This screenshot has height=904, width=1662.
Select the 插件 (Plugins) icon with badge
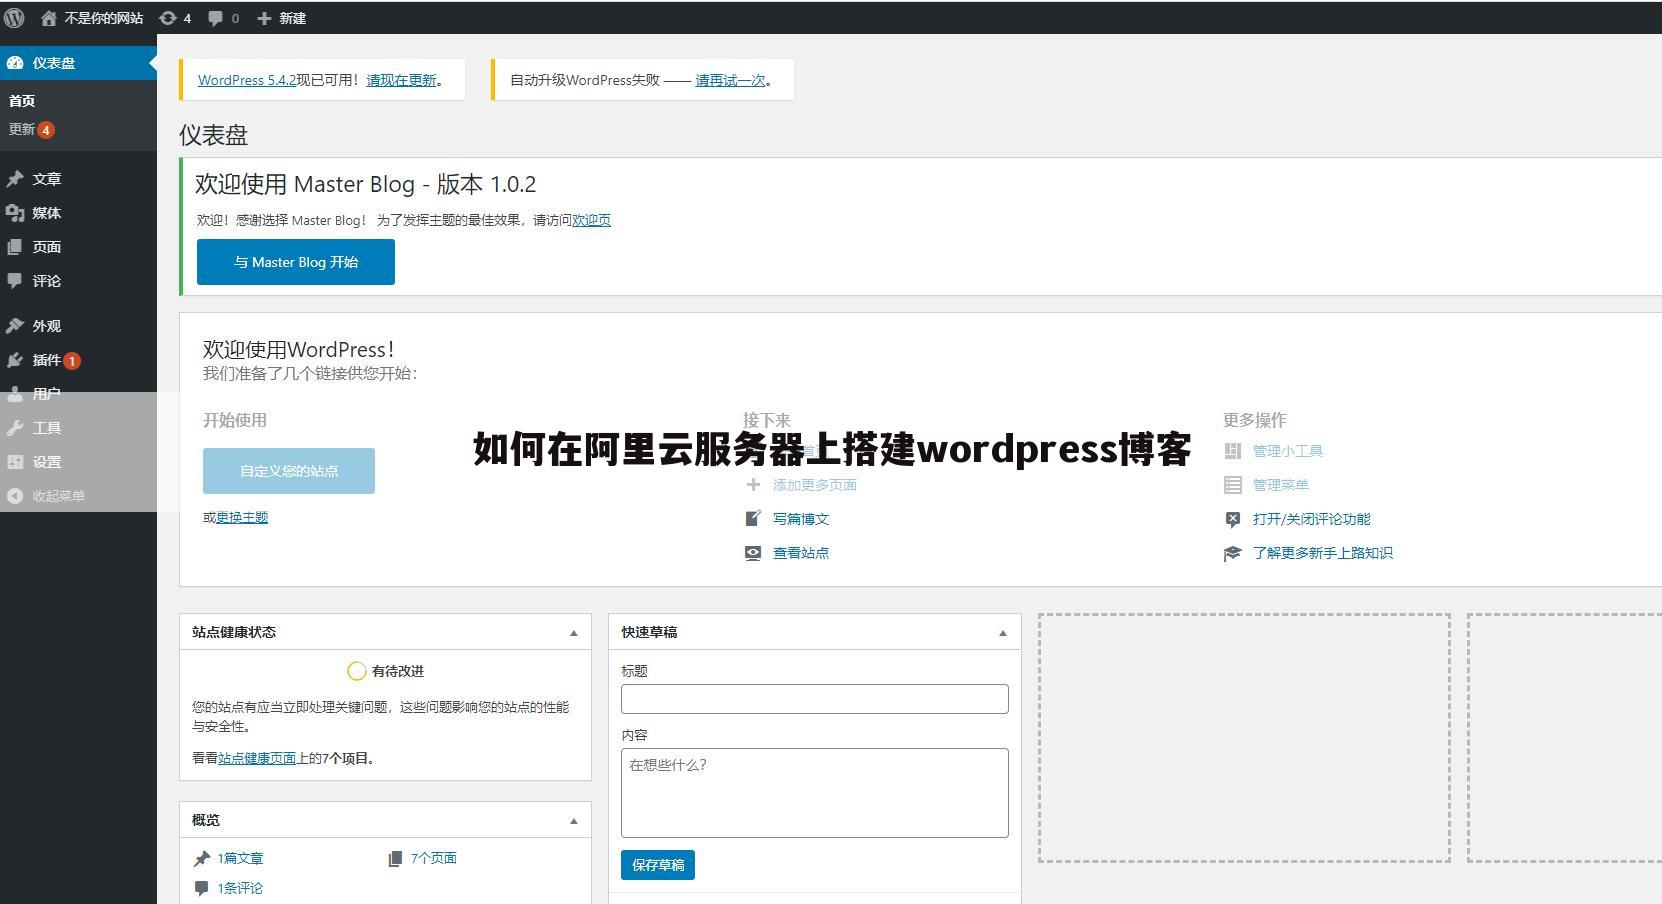tap(16, 360)
